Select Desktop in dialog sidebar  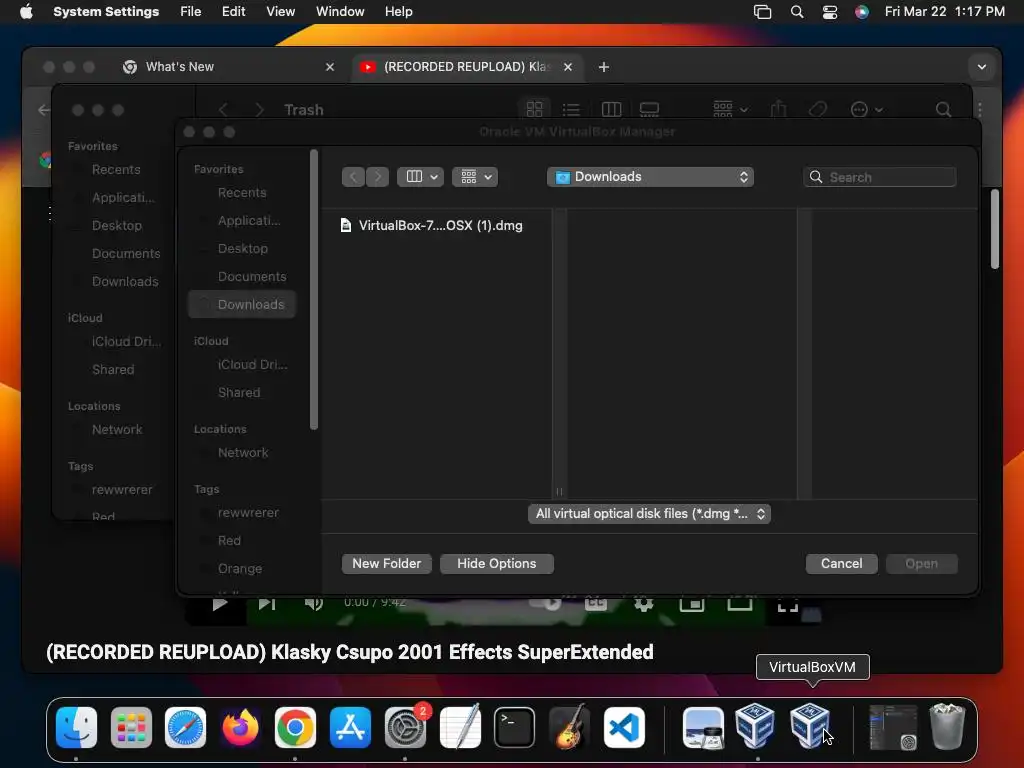tap(242, 248)
